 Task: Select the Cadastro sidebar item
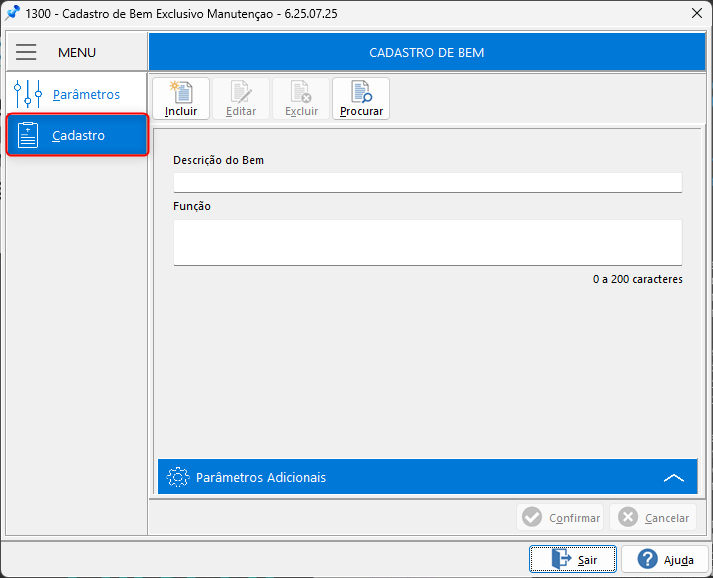(x=77, y=135)
